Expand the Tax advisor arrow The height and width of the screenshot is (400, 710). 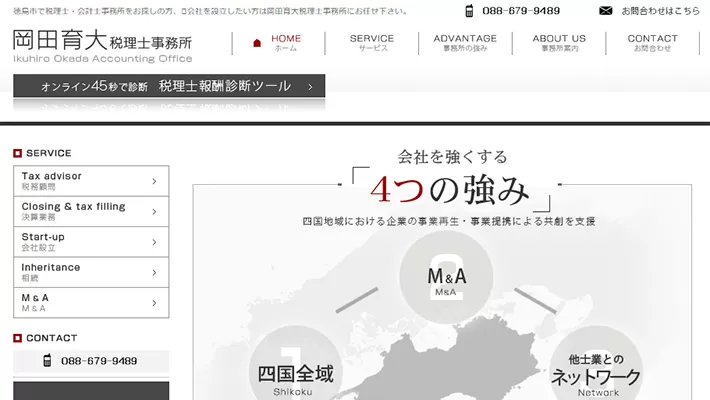coord(154,181)
